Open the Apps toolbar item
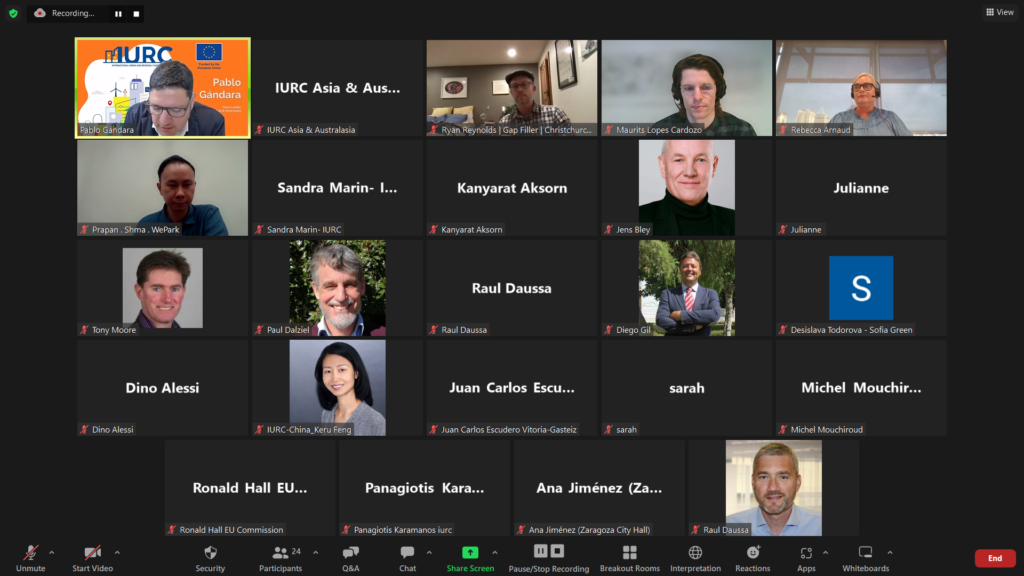 coord(806,557)
